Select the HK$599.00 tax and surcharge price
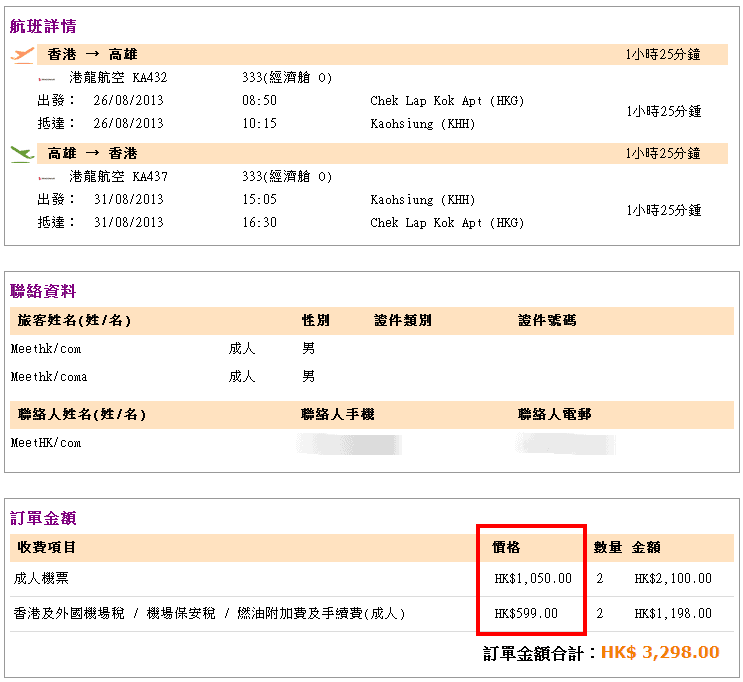Screen dimensions: 743x682 click(526, 613)
